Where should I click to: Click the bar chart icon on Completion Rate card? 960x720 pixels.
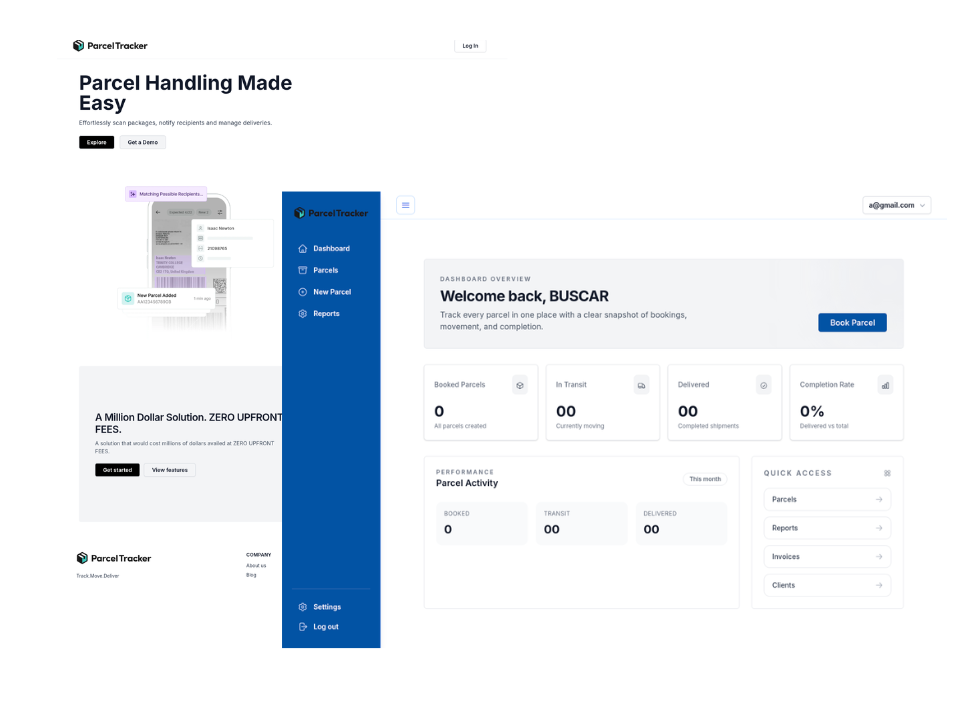[x=884, y=384]
